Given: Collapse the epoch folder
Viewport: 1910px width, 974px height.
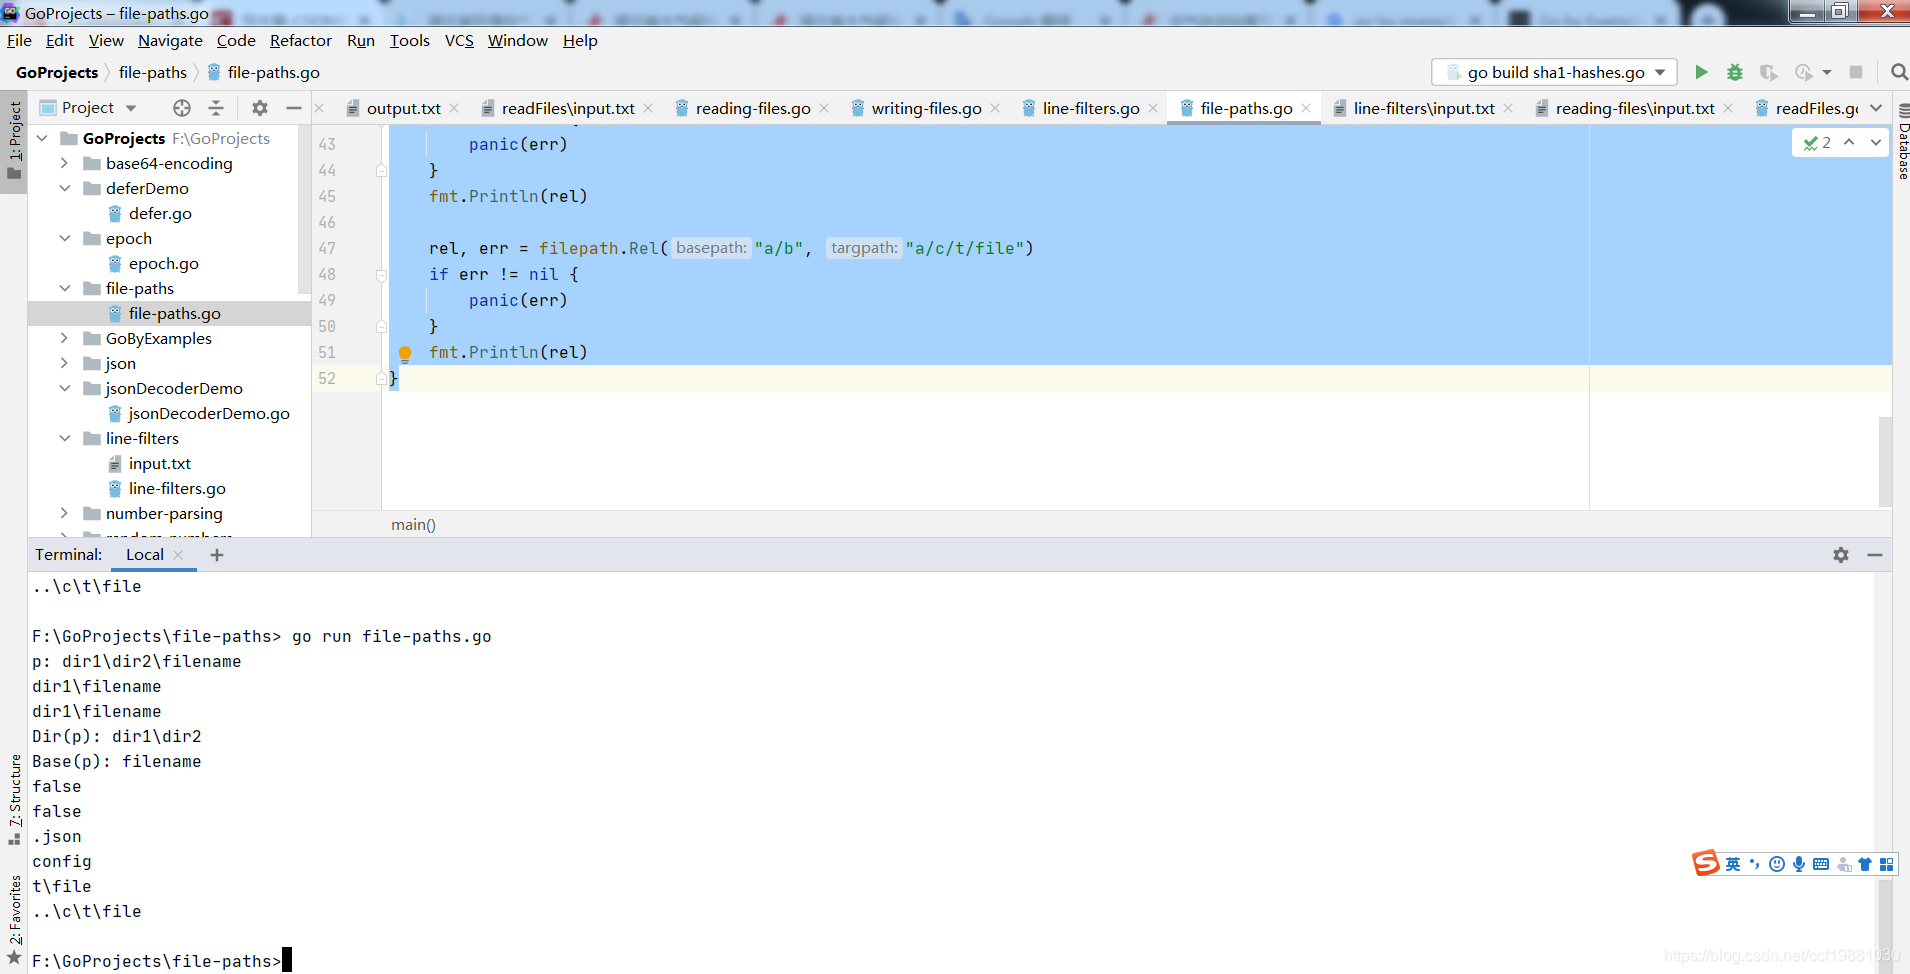Looking at the screenshot, I should coord(64,238).
